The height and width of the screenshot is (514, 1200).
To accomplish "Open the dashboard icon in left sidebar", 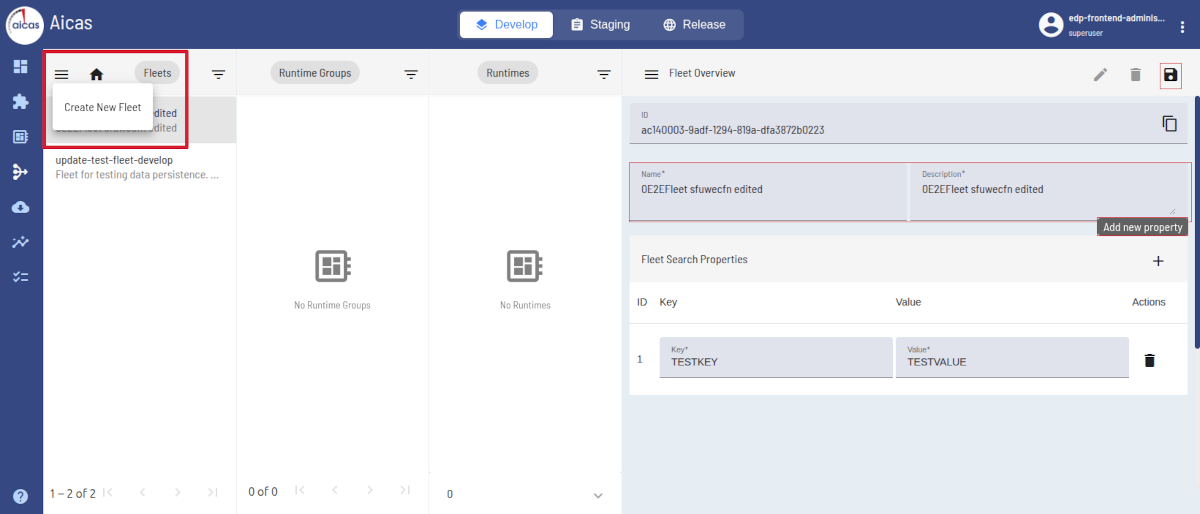I will click(x=20, y=67).
